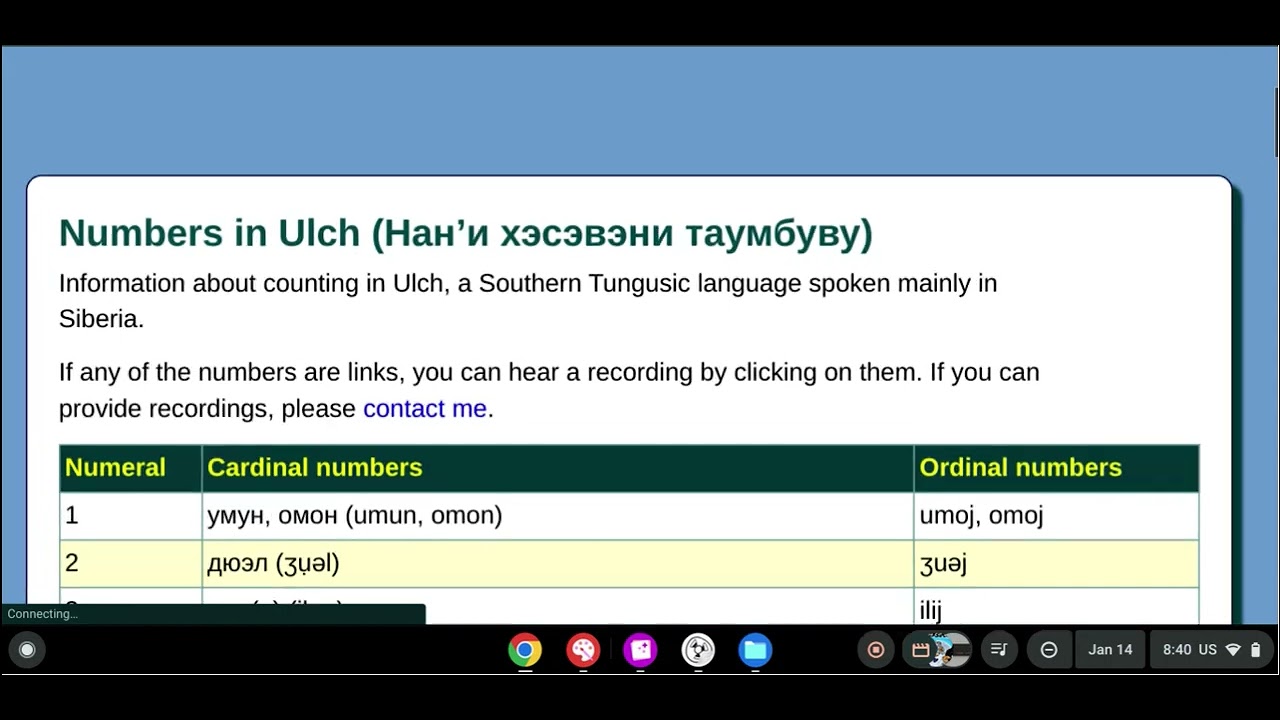Open the screen capture thumbnail tray
Image resolution: width=1280 pixels, height=720 pixels.
[x=937, y=650]
